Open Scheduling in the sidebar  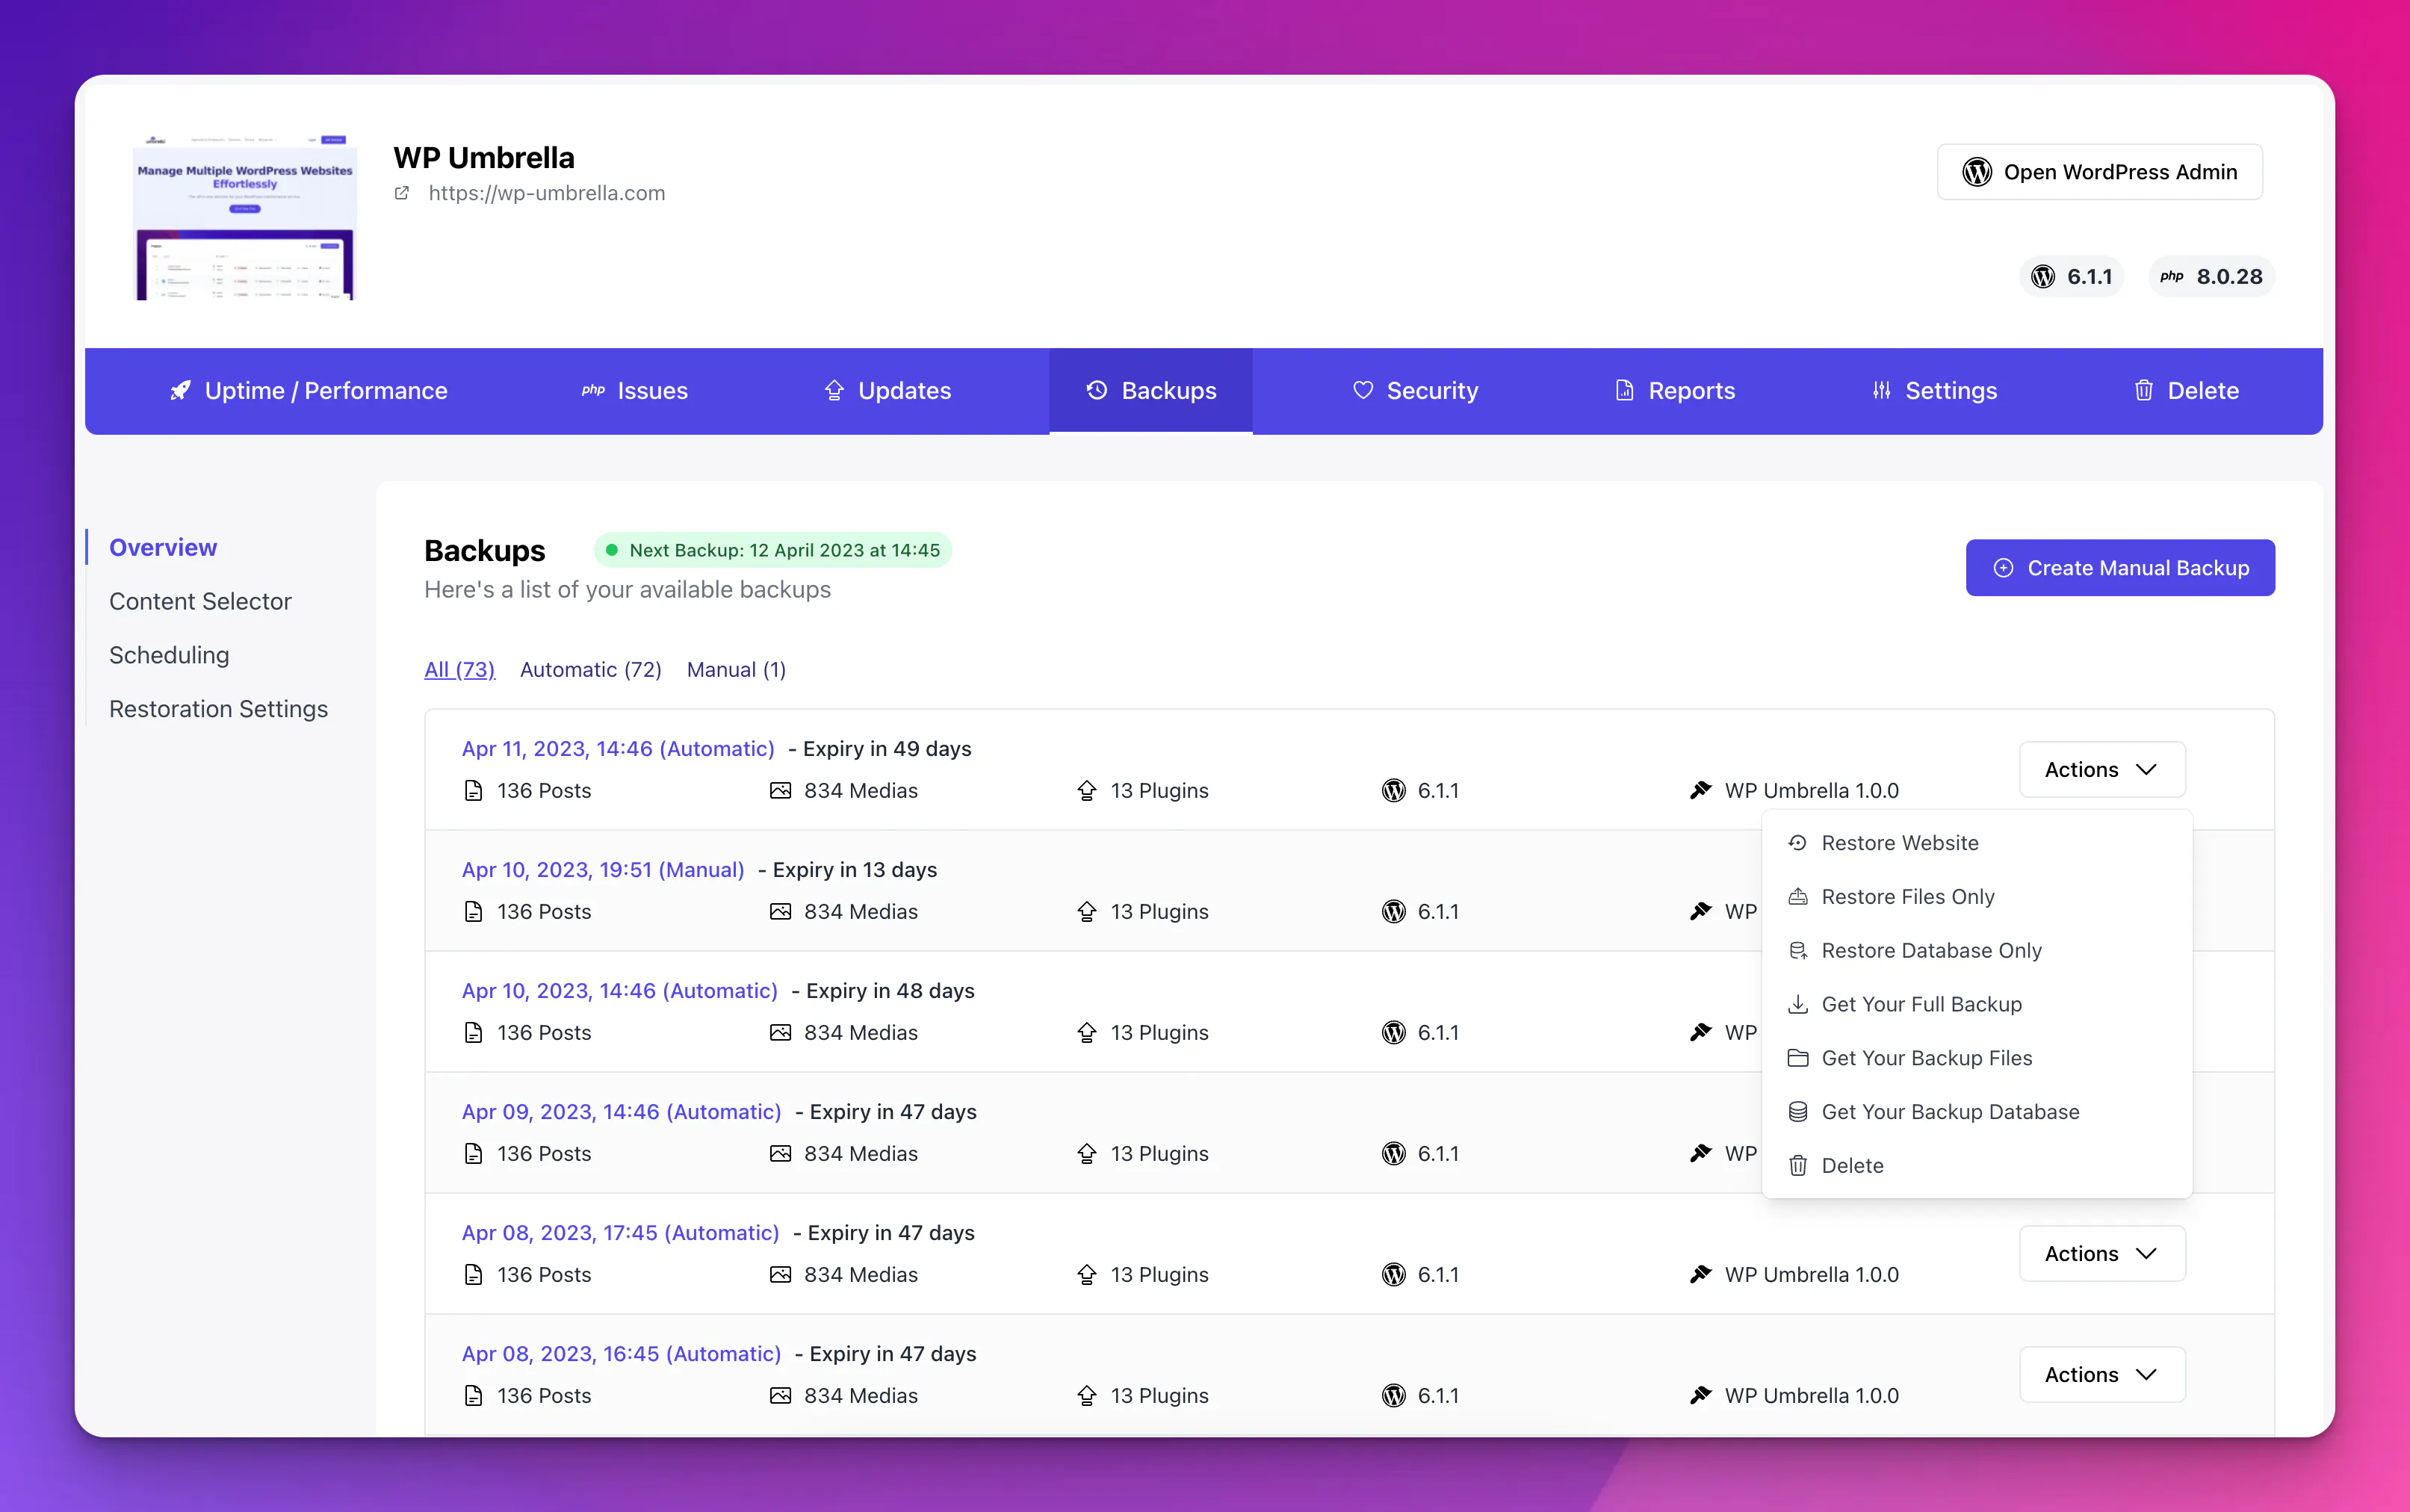169,656
